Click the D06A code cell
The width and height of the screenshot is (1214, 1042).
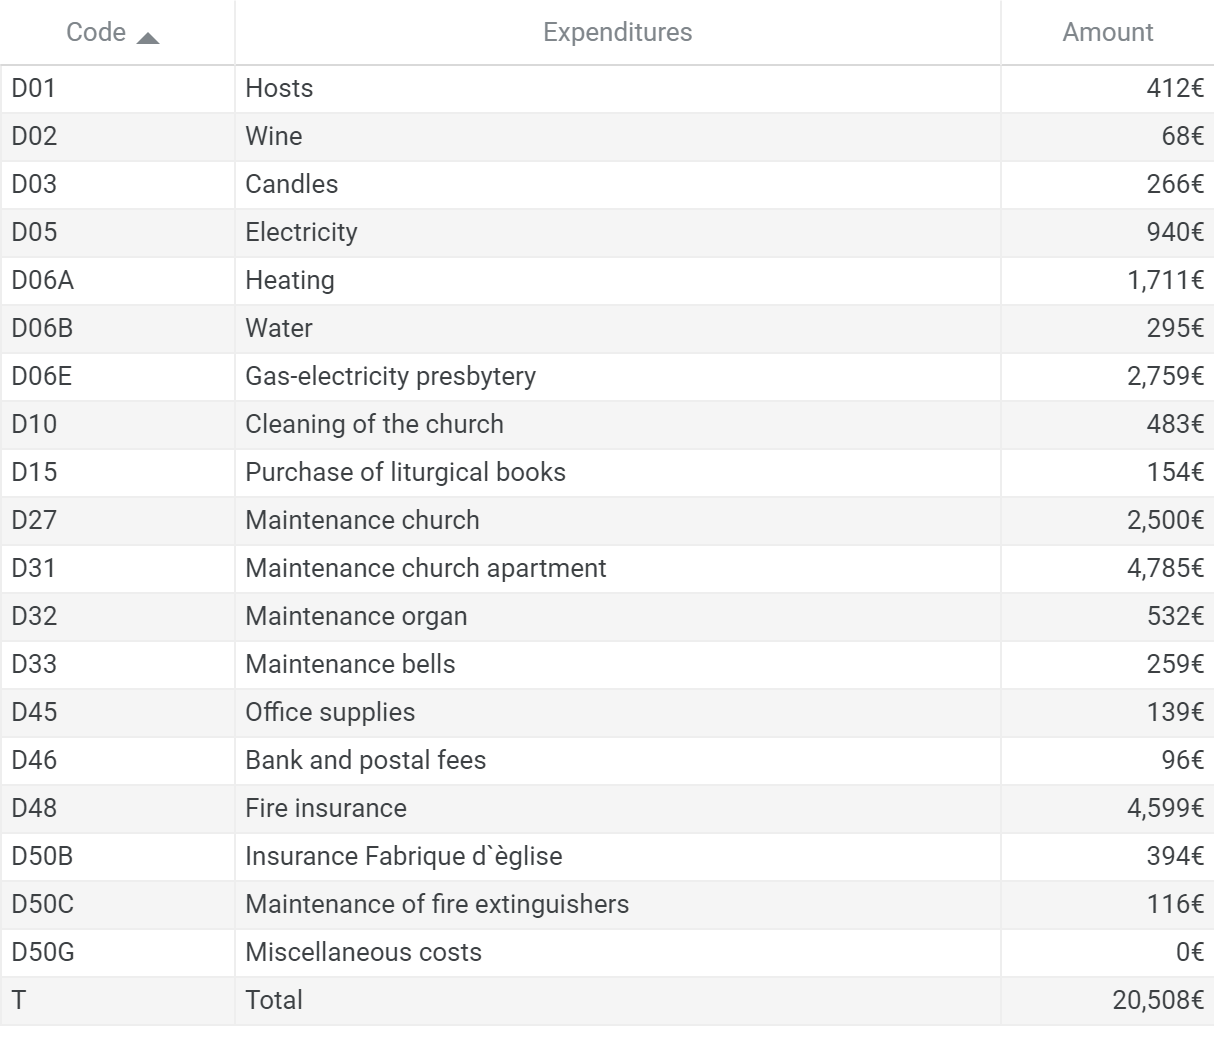(x=117, y=280)
